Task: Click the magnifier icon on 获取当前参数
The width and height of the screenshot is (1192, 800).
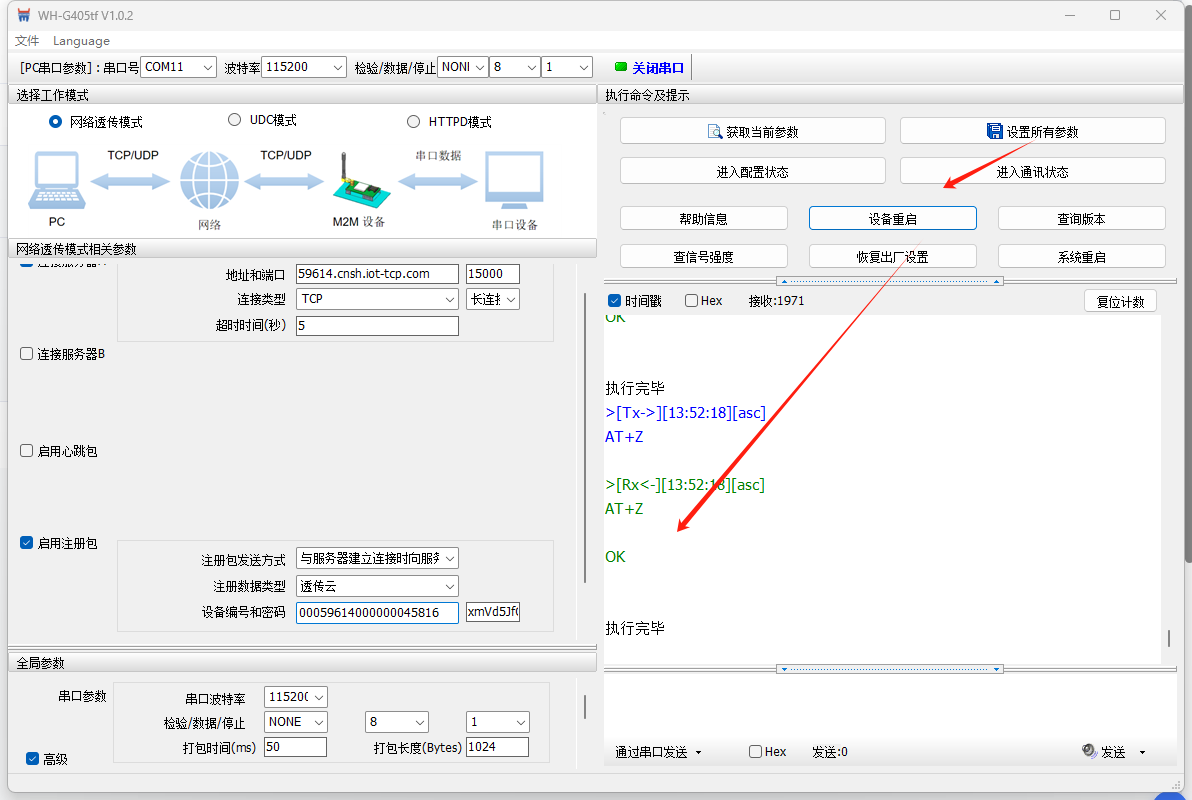Action: click(715, 132)
